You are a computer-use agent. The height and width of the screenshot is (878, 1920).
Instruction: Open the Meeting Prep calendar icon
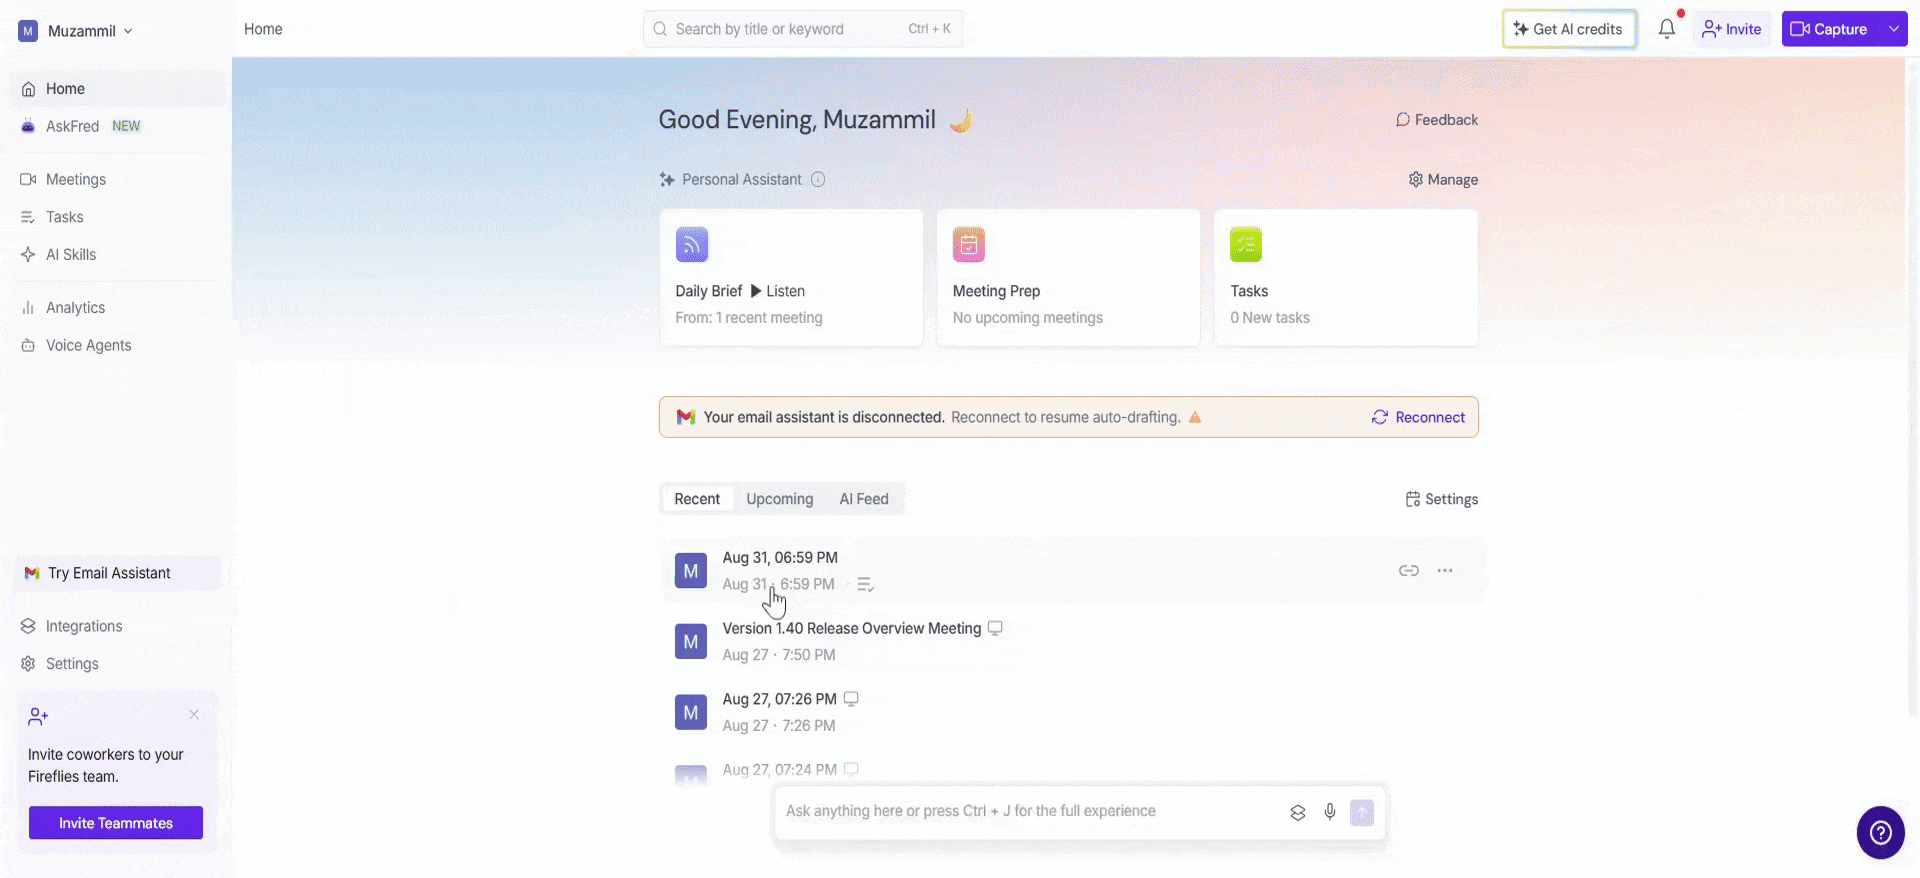pyautogui.click(x=969, y=244)
